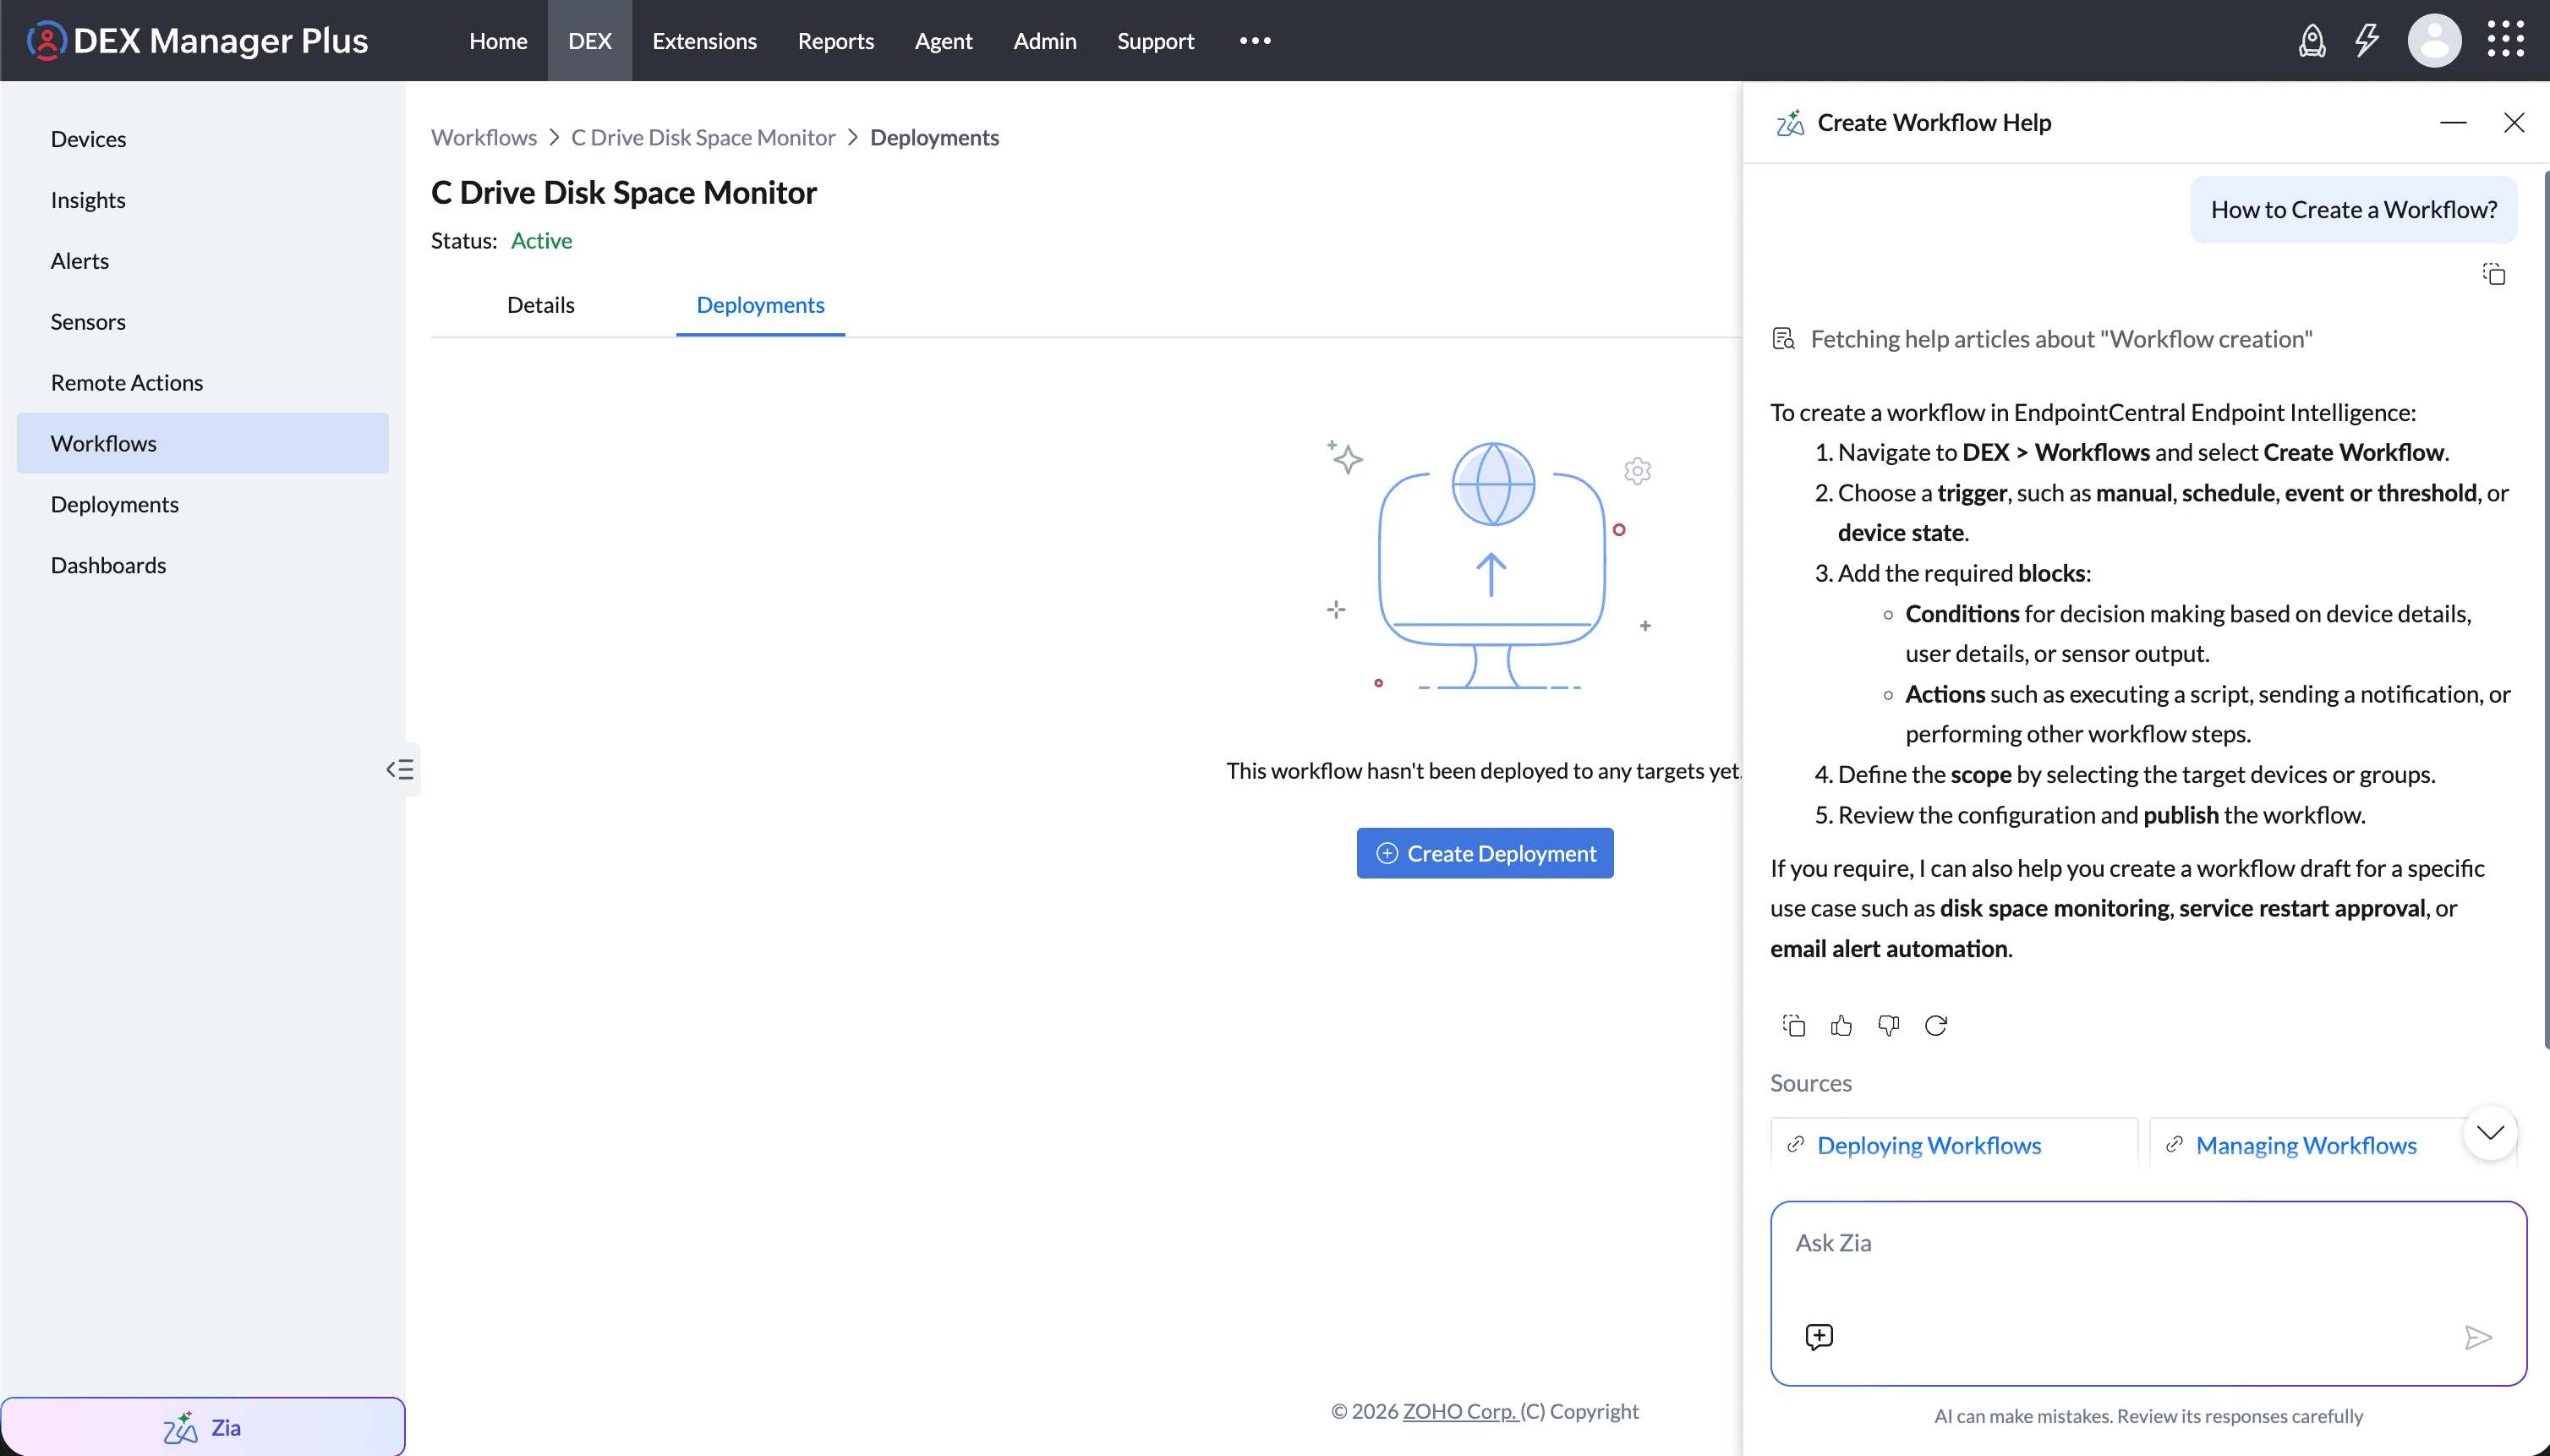Viewport: 2550px width, 1456px height.
Task: Open the Zia assistant button at bottom left
Action: 203,1427
